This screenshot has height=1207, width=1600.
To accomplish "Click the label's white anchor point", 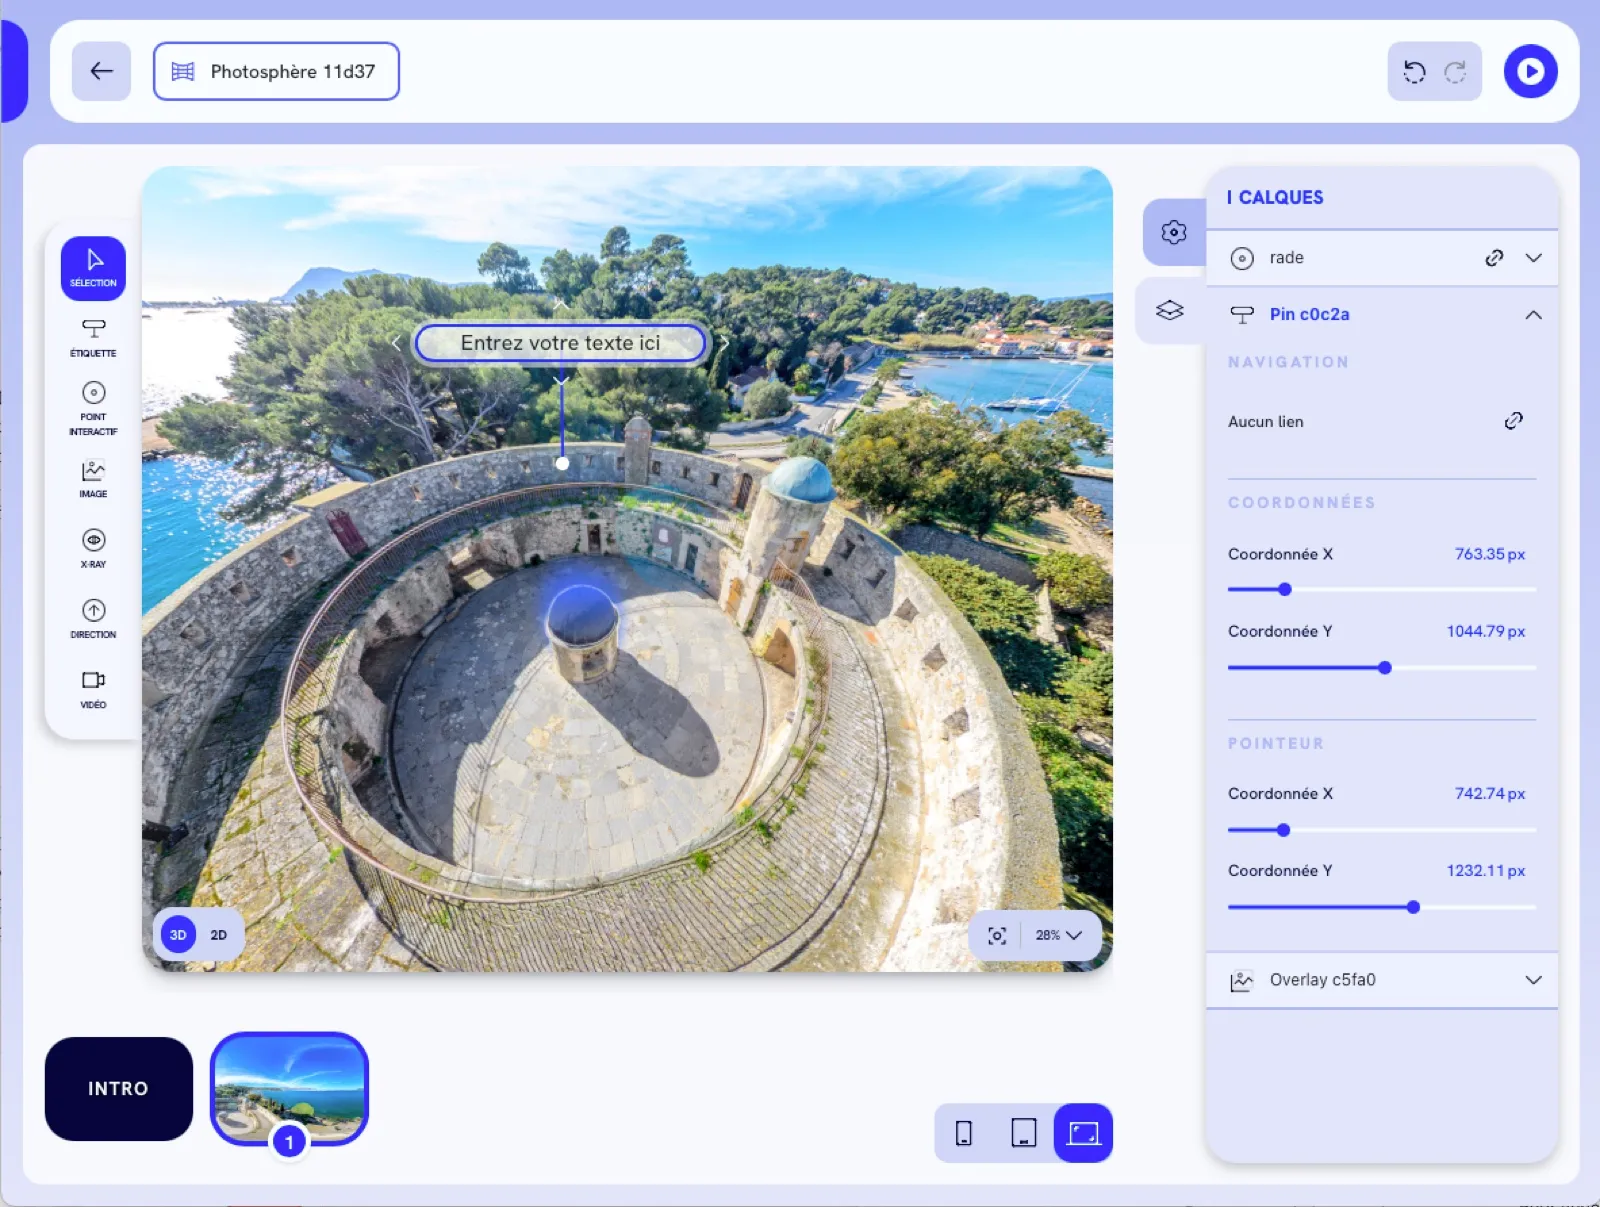I will (x=562, y=463).
